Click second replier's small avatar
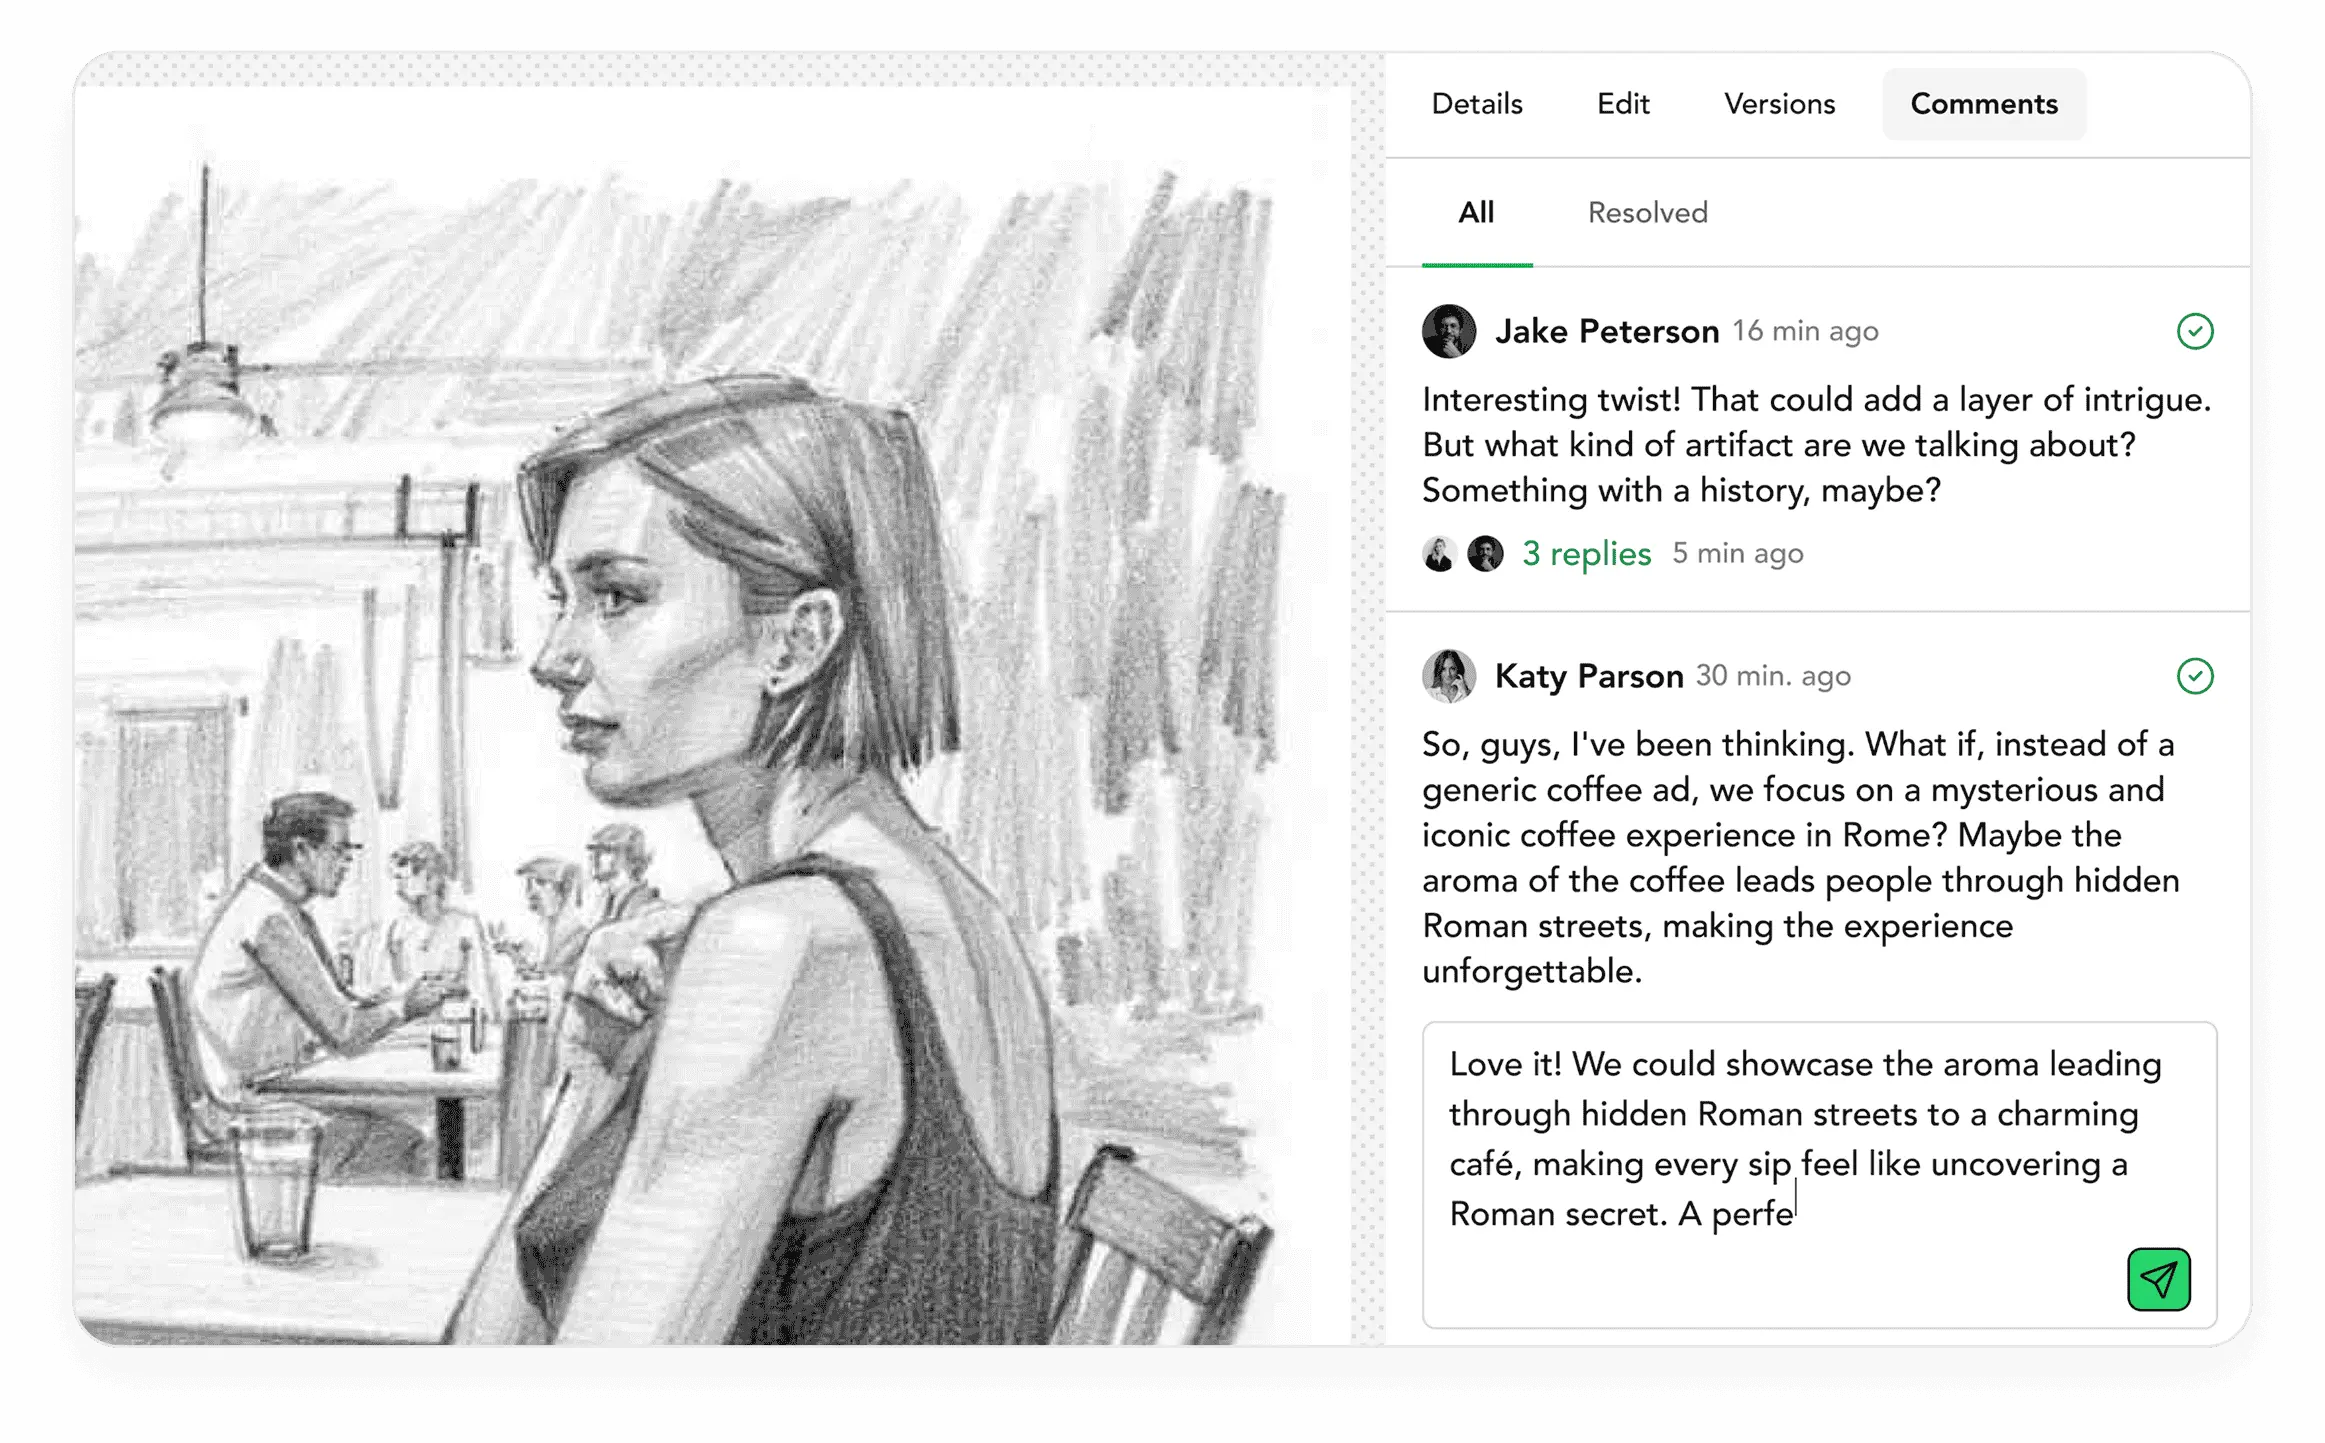Image resolution: width=2325 pixels, height=1443 pixels. 1485,553
